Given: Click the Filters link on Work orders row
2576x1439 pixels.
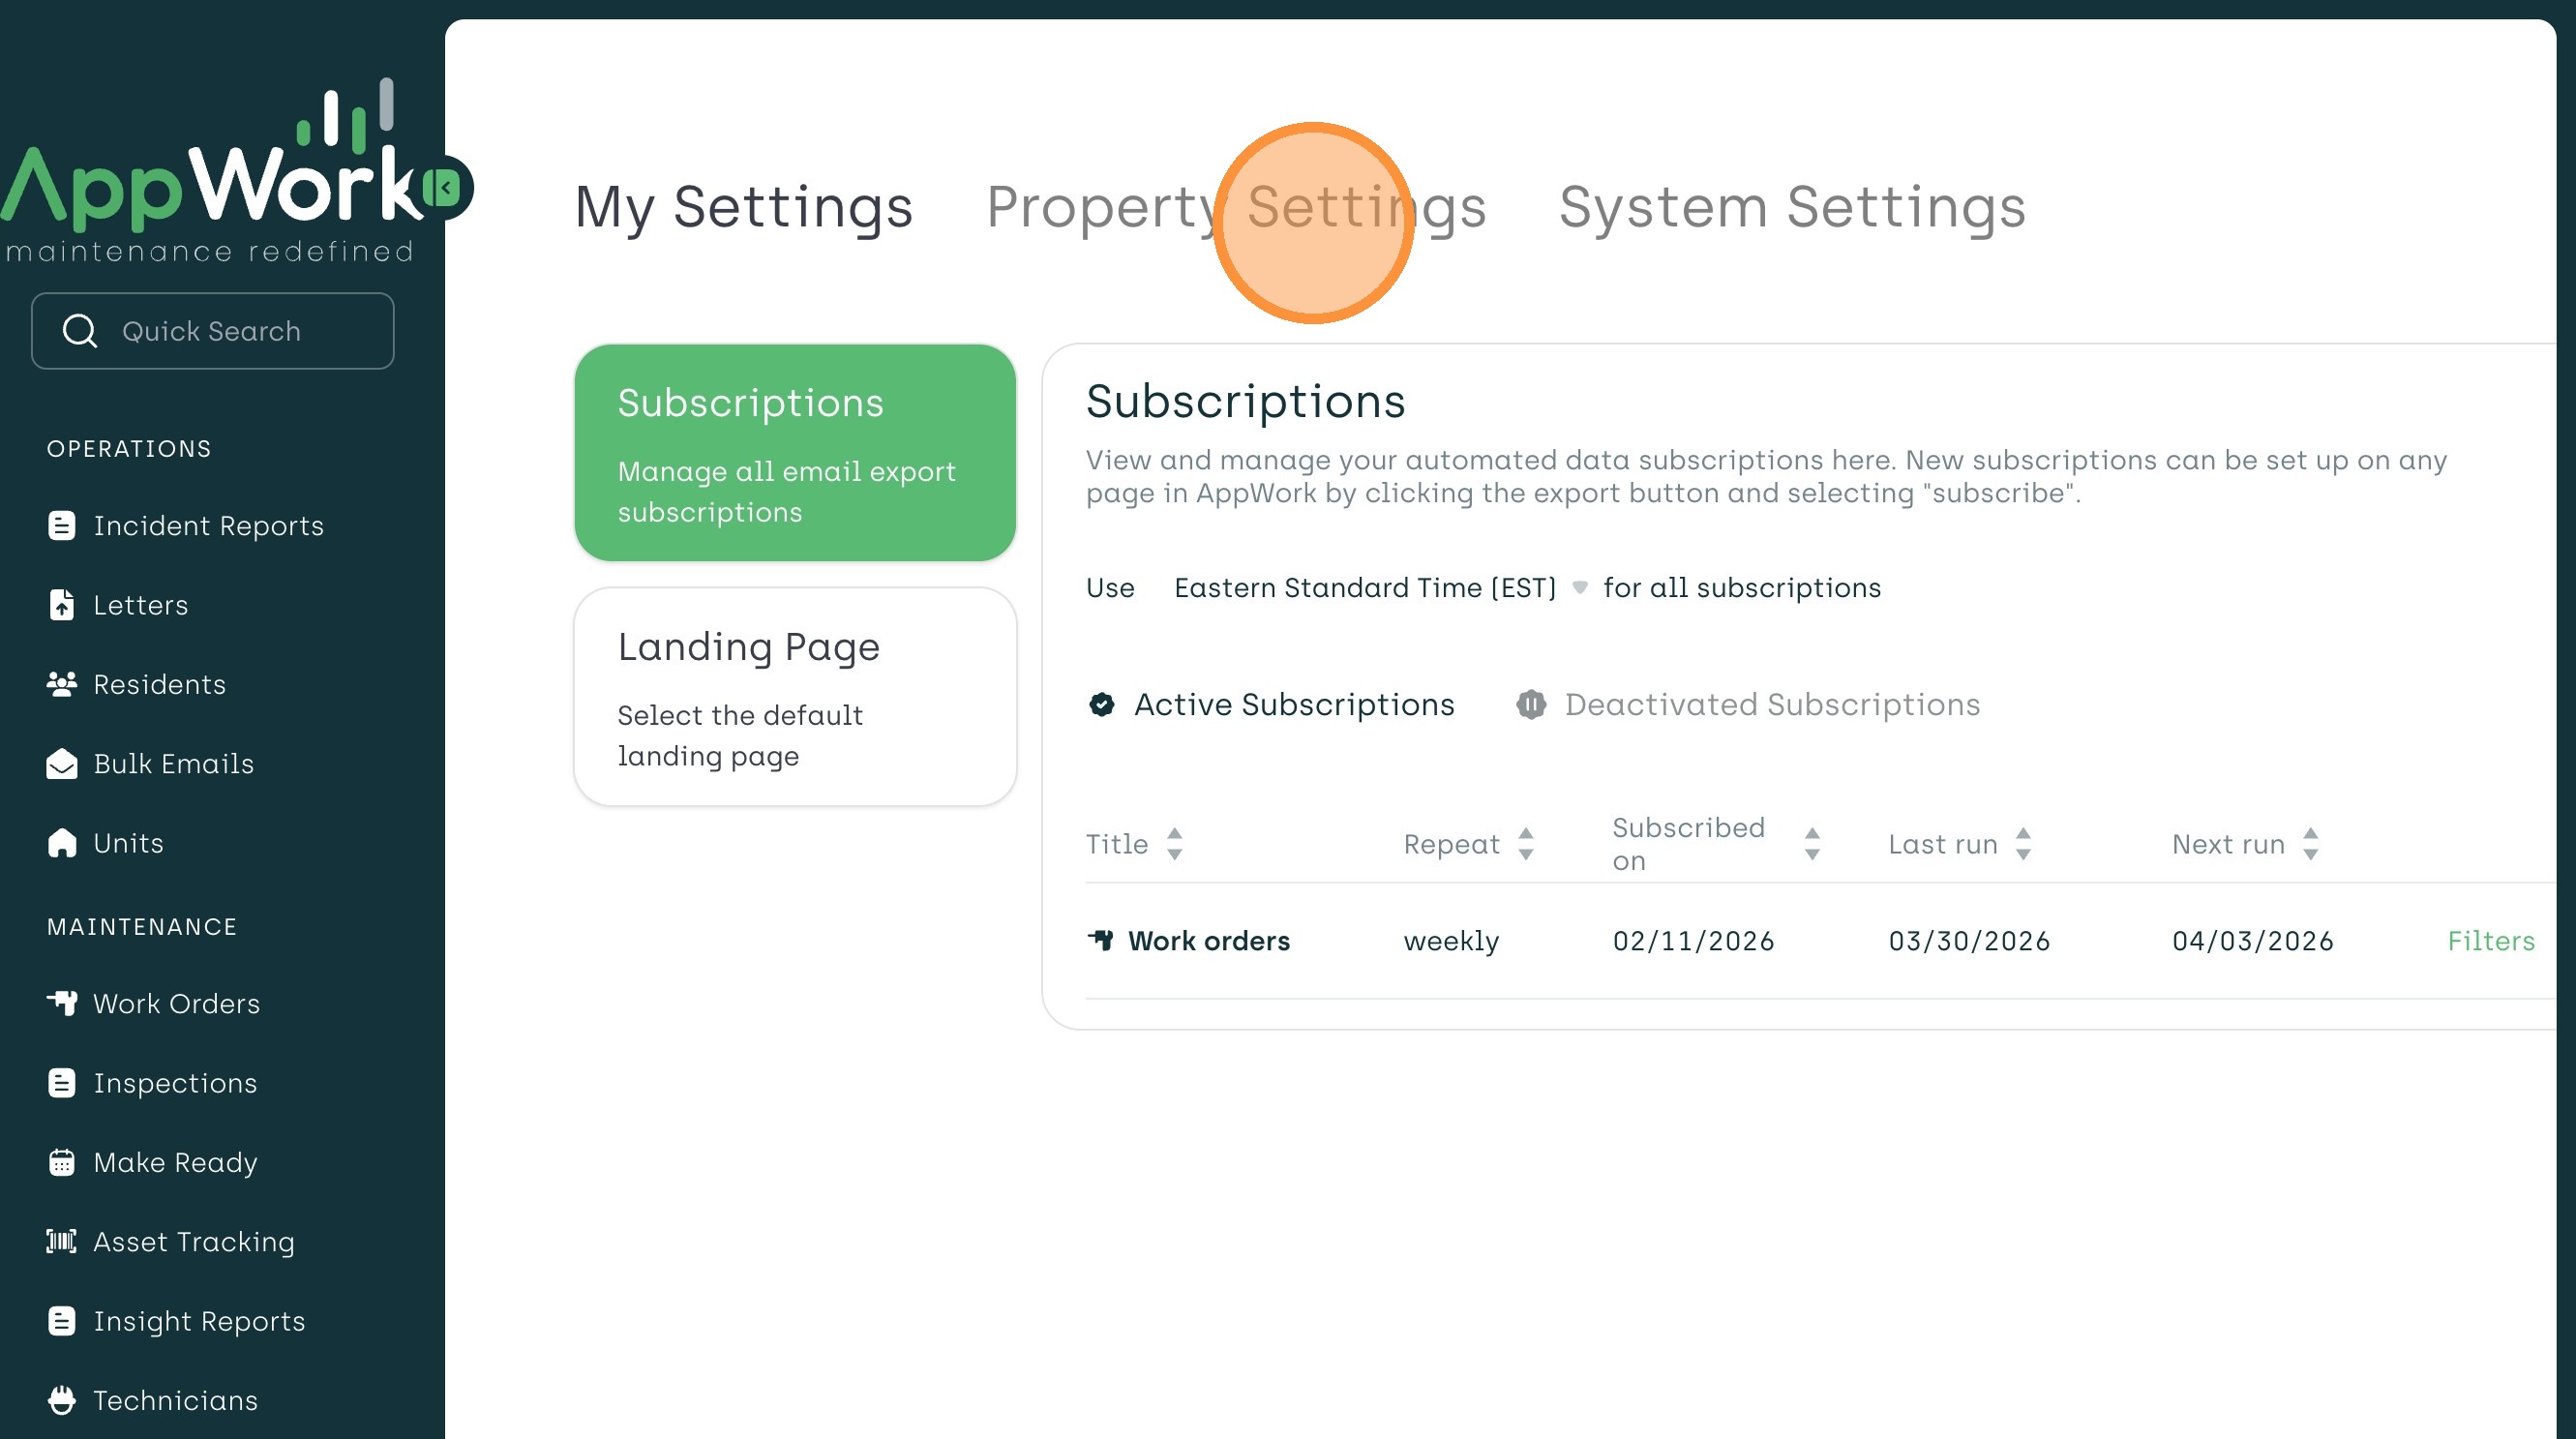Looking at the screenshot, I should 2490,941.
